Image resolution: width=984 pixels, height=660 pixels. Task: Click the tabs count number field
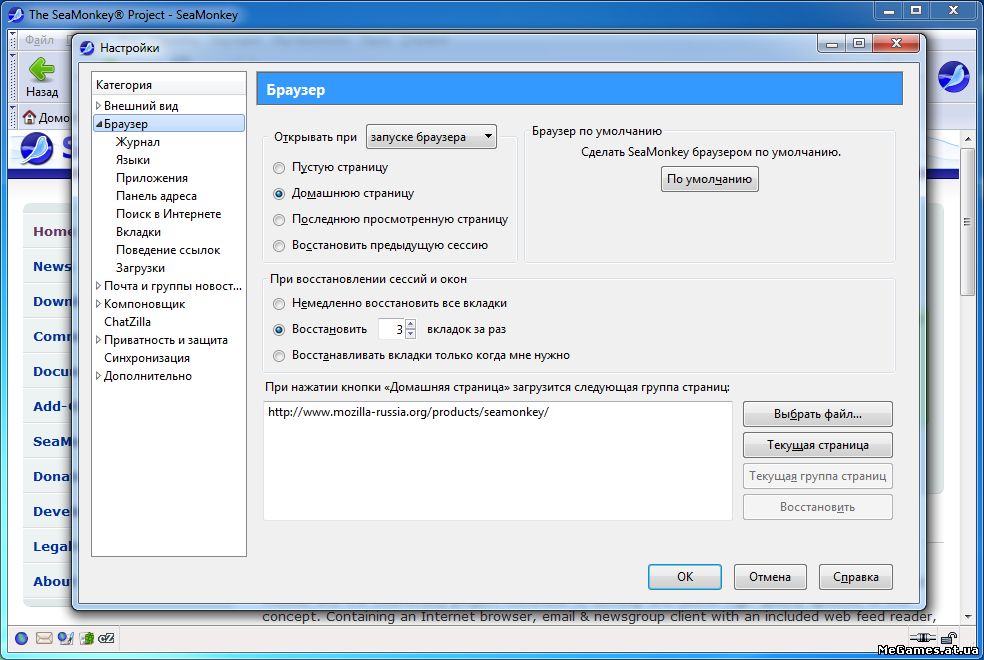coord(392,329)
